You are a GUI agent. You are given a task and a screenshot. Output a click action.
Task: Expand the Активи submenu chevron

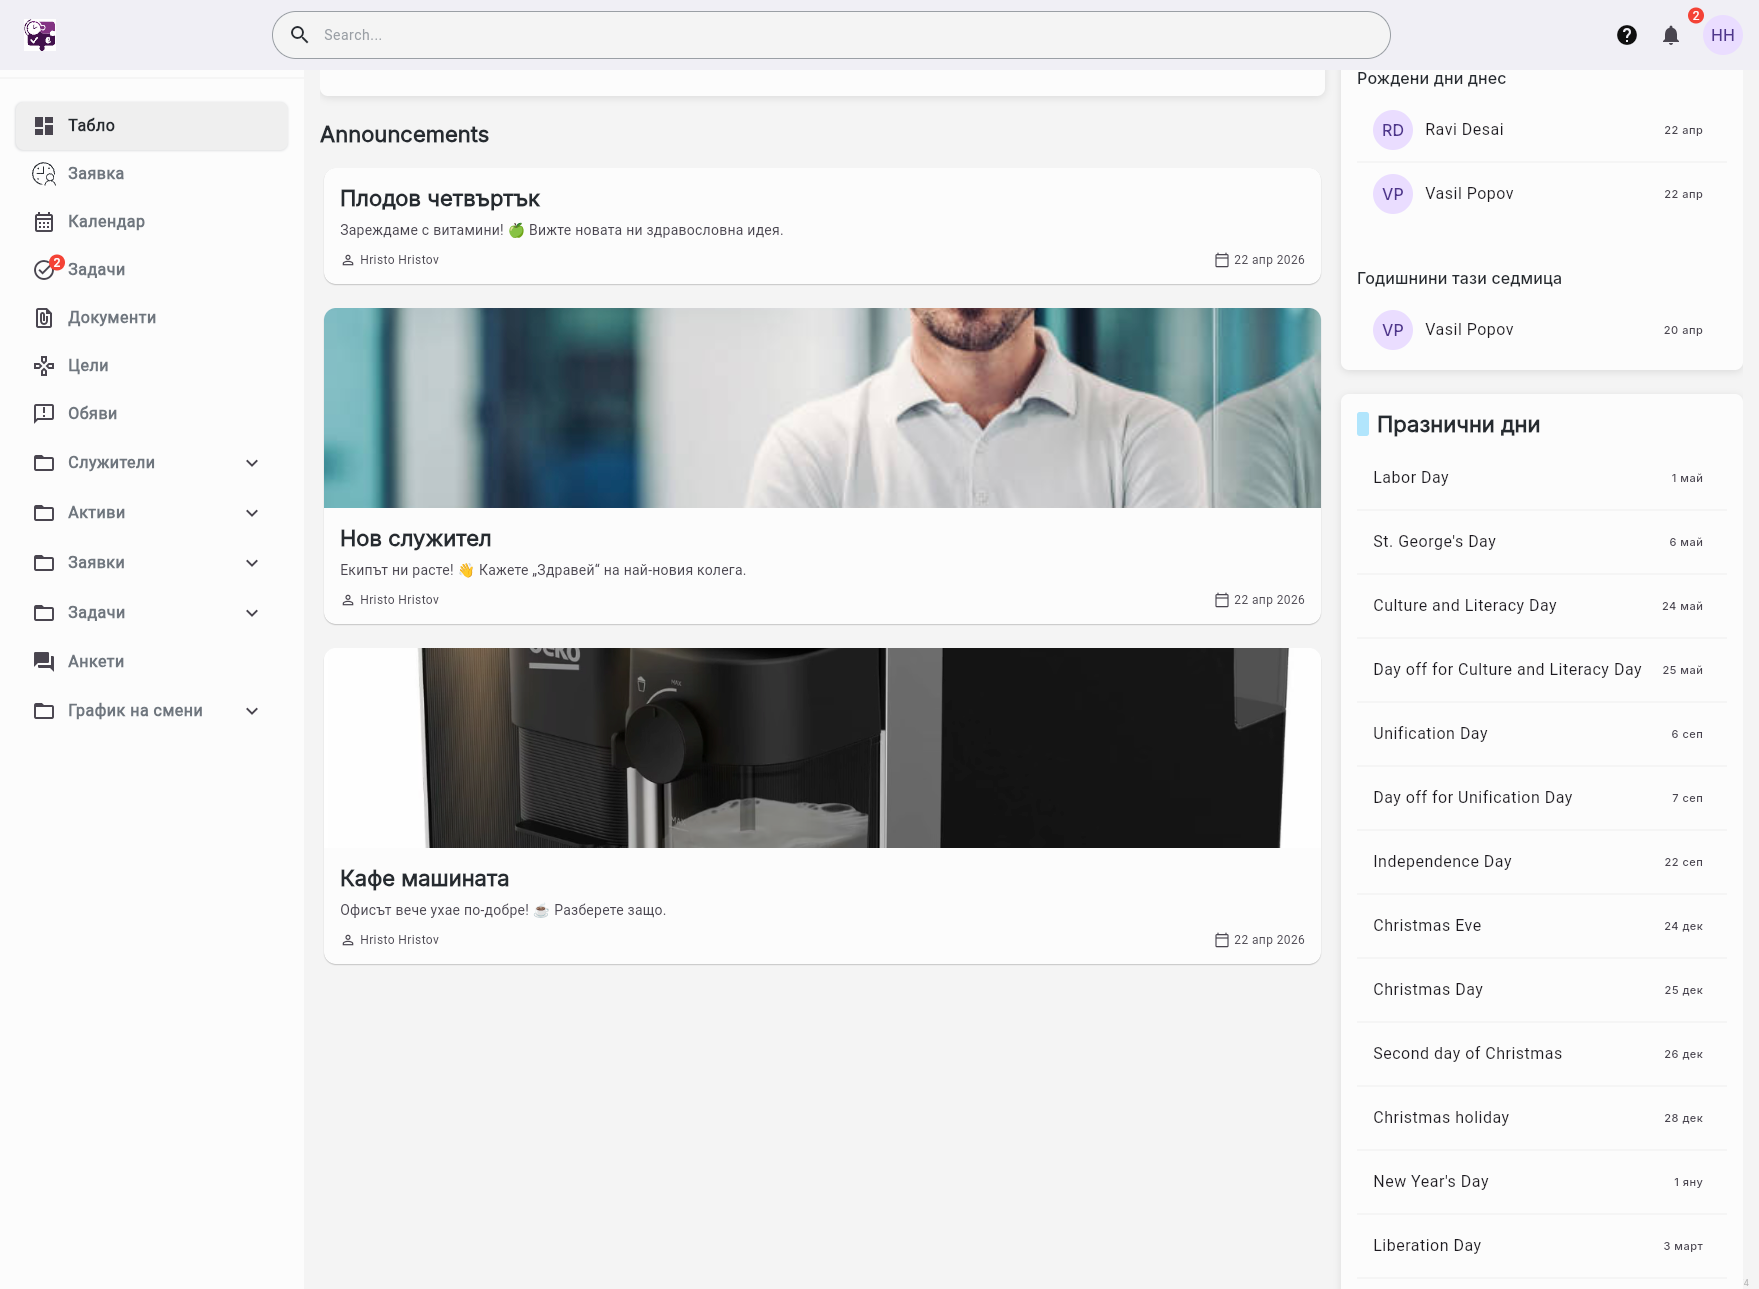point(252,512)
